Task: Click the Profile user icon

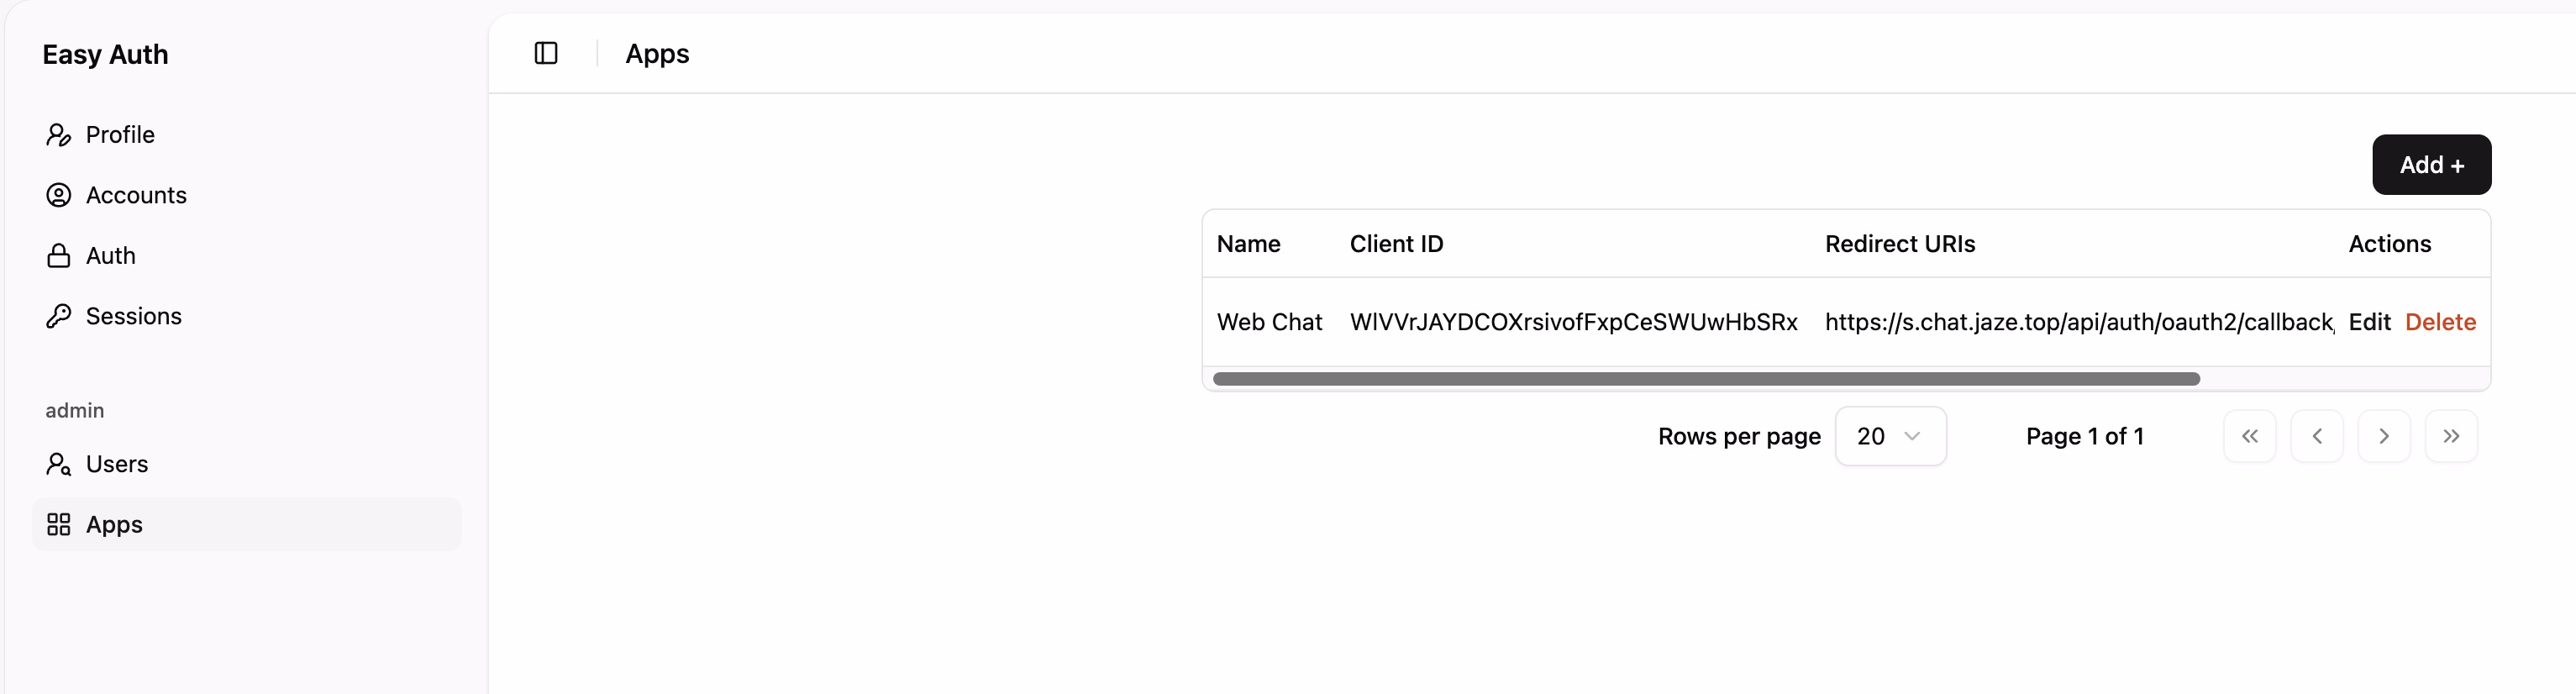Action: pyautogui.click(x=59, y=135)
